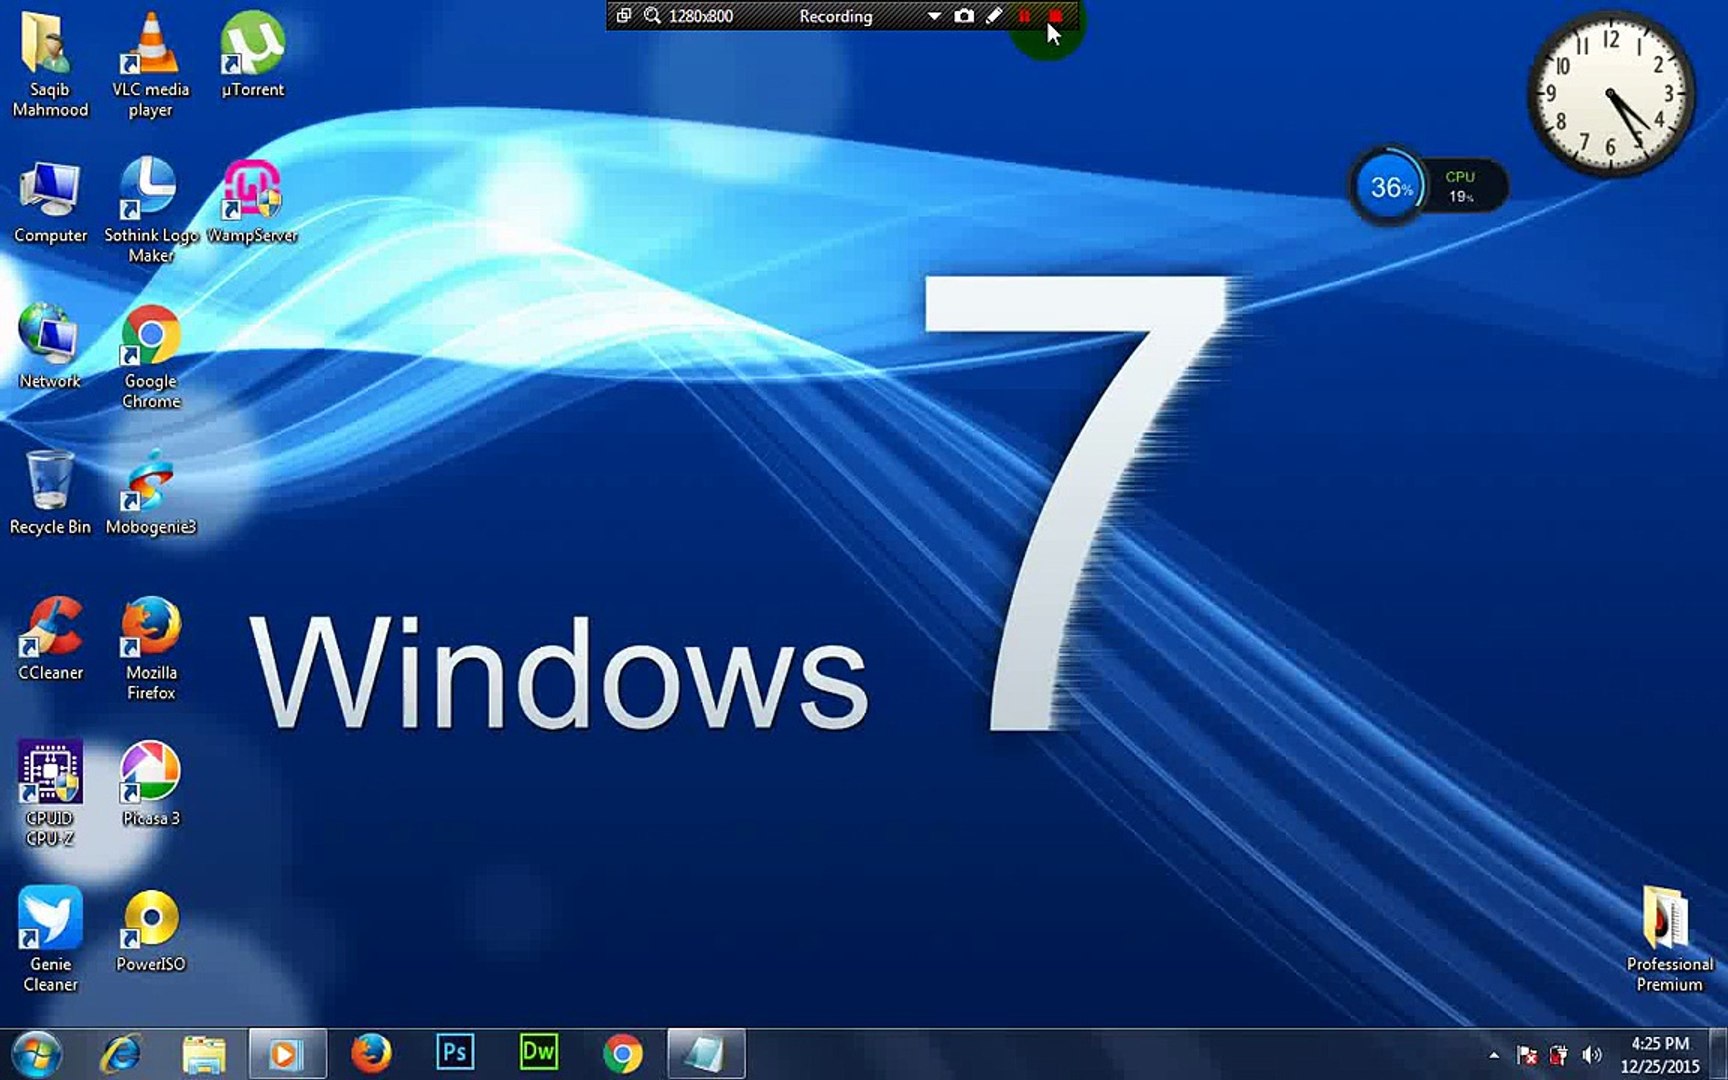Image resolution: width=1728 pixels, height=1080 pixels.
Task: Select the WampServer desktop shortcut
Action: click(x=252, y=202)
